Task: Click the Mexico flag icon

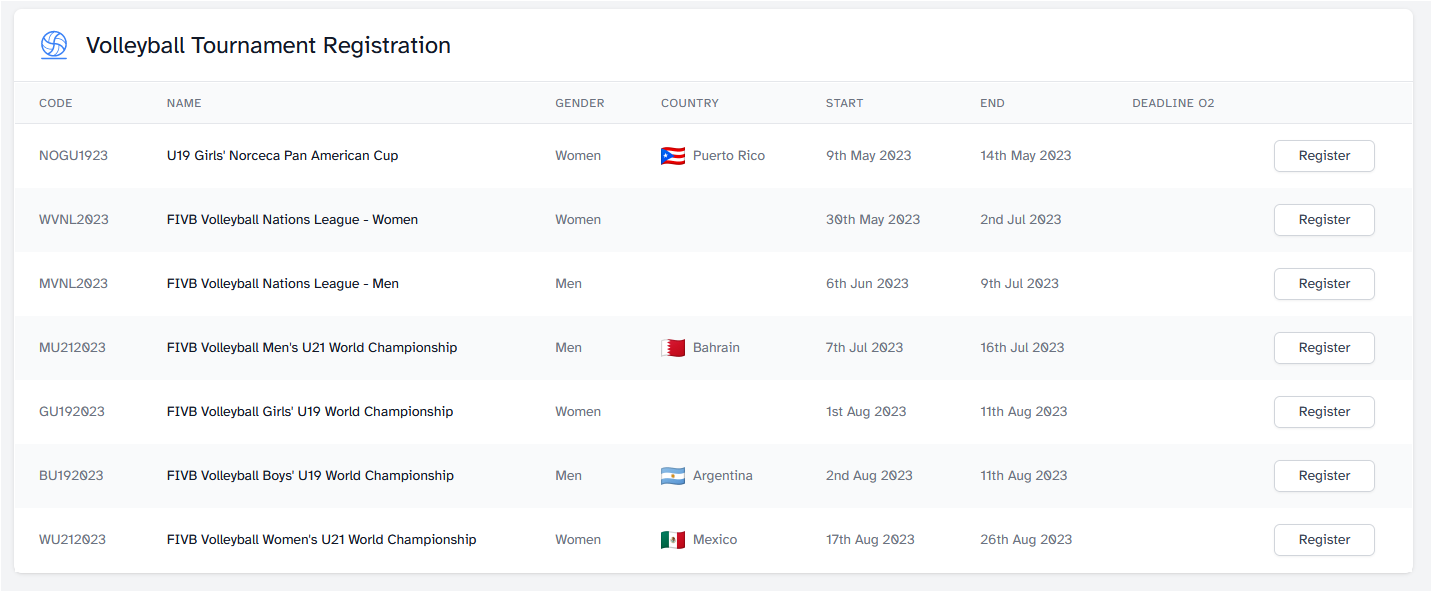Action: point(673,540)
